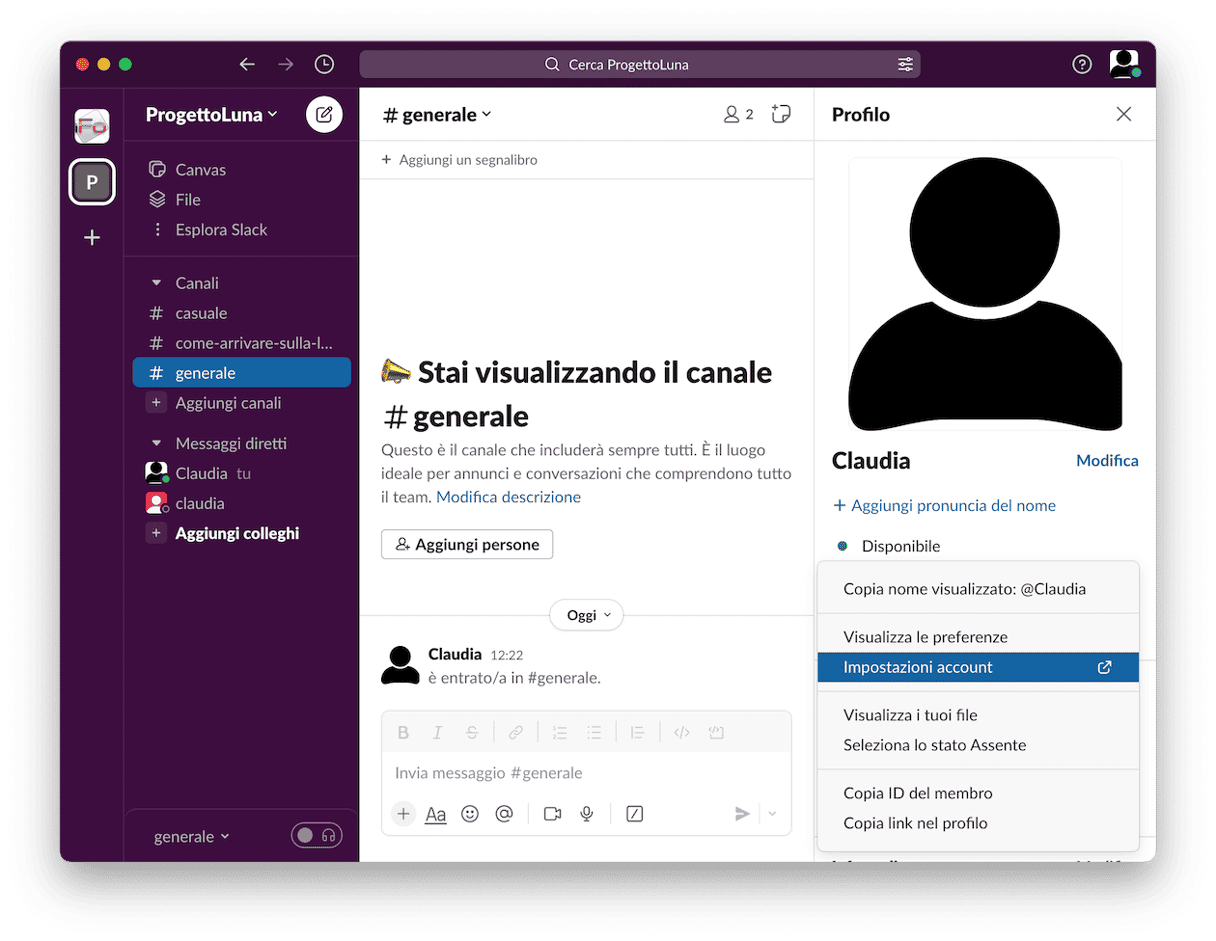This screenshot has height=941, width=1216.
Task: Select Visualizza i tuoi file
Action: tap(978, 715)
